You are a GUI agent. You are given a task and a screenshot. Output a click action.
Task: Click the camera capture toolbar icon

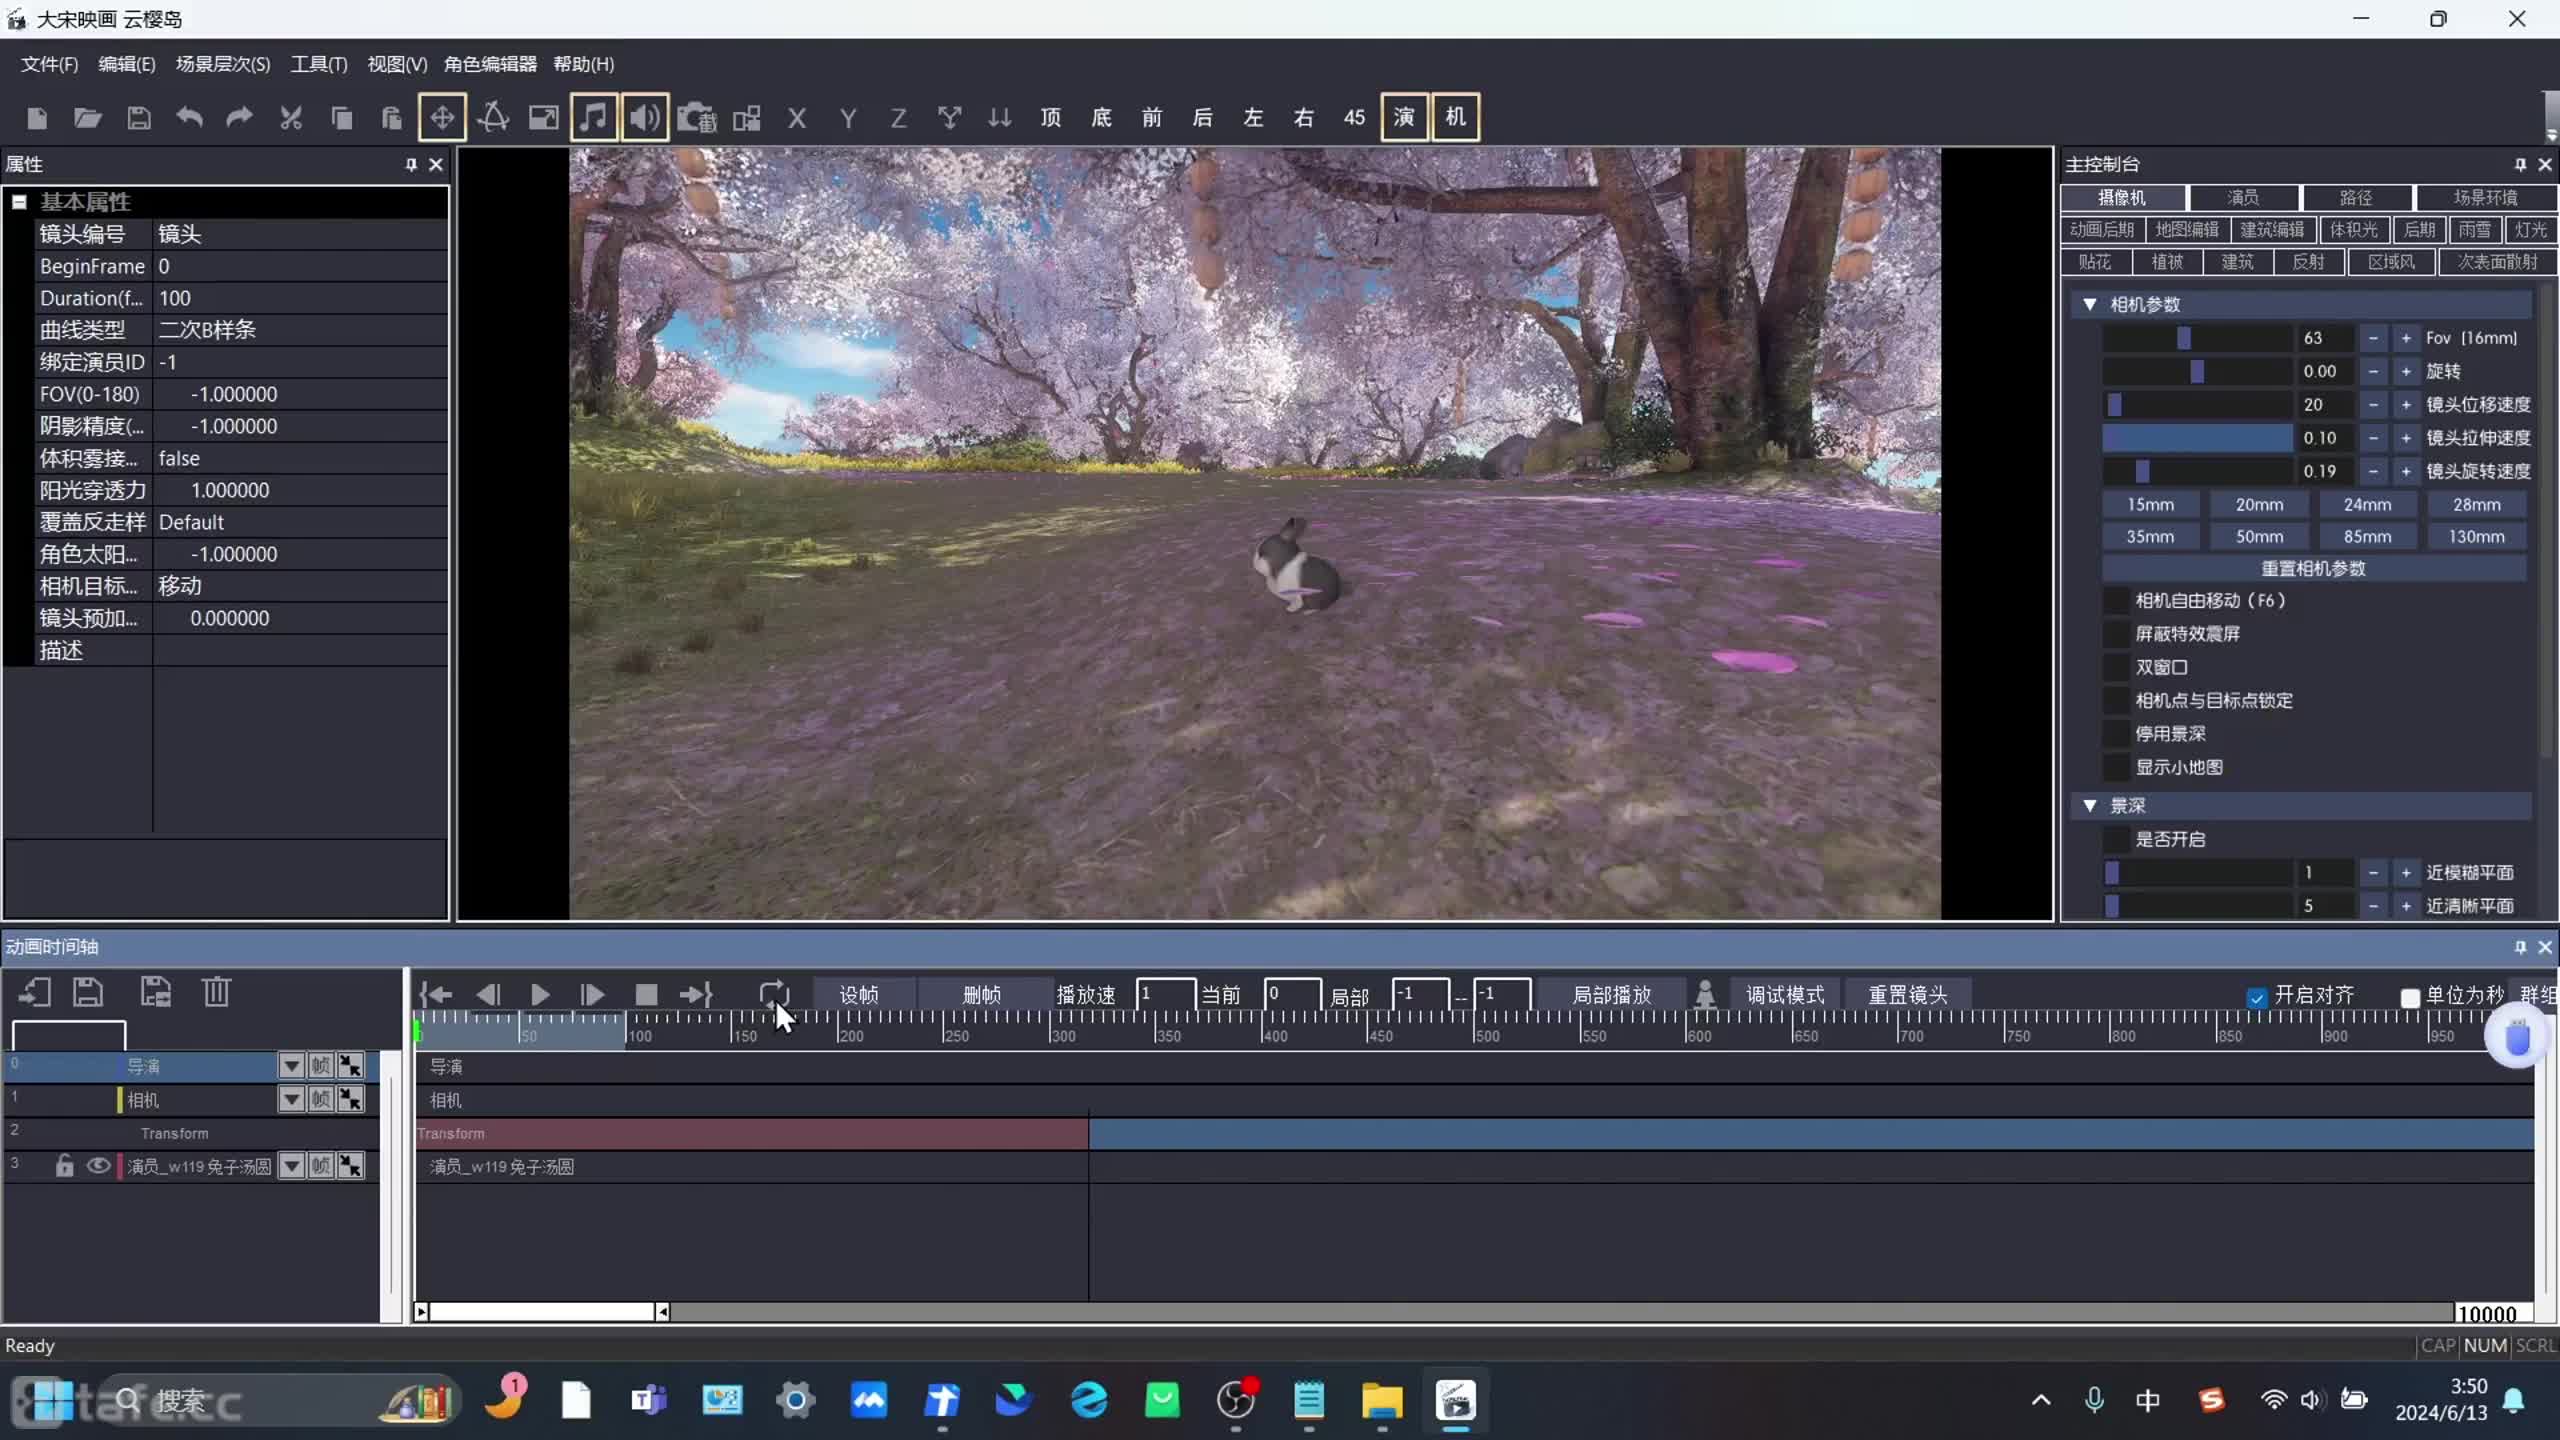click(x=697, y=118)
